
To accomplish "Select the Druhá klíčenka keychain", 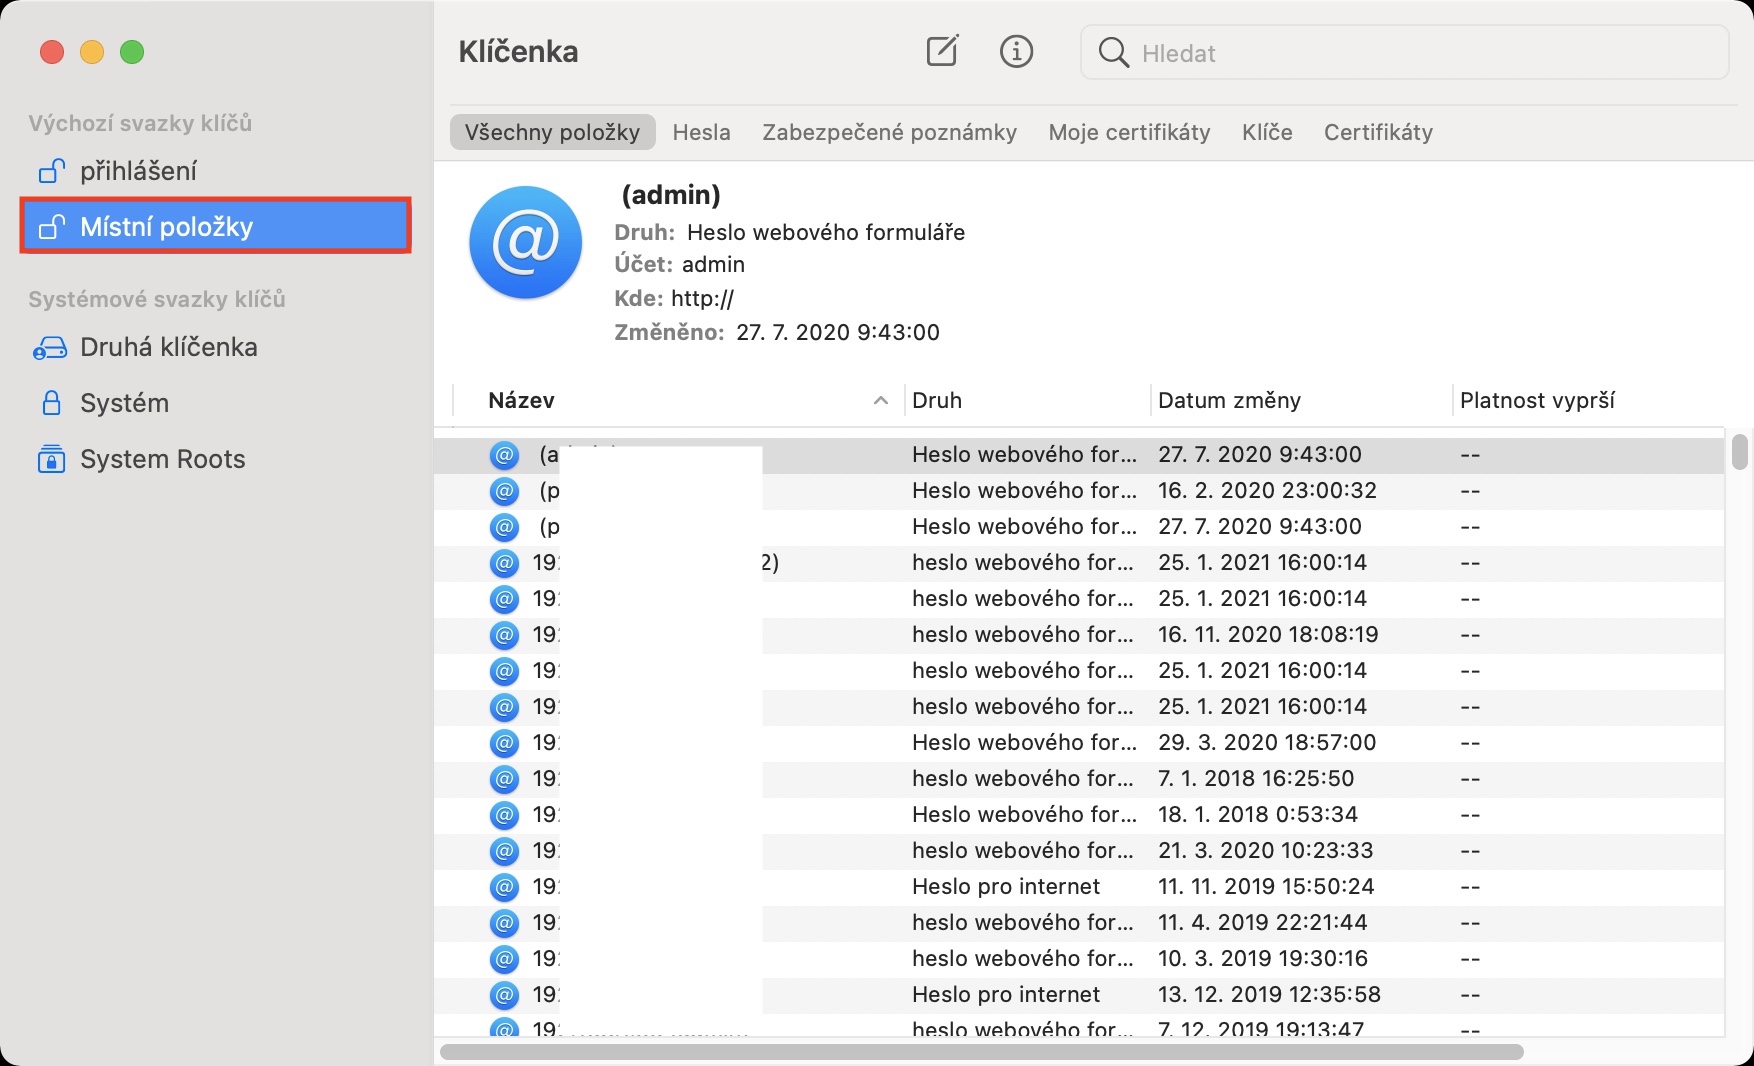I will (168, 347).
